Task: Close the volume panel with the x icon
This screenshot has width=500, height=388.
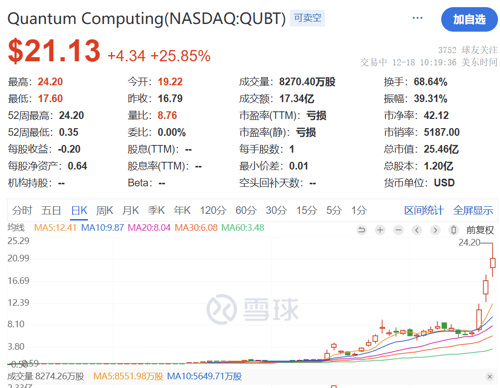Action: (489, 377)
